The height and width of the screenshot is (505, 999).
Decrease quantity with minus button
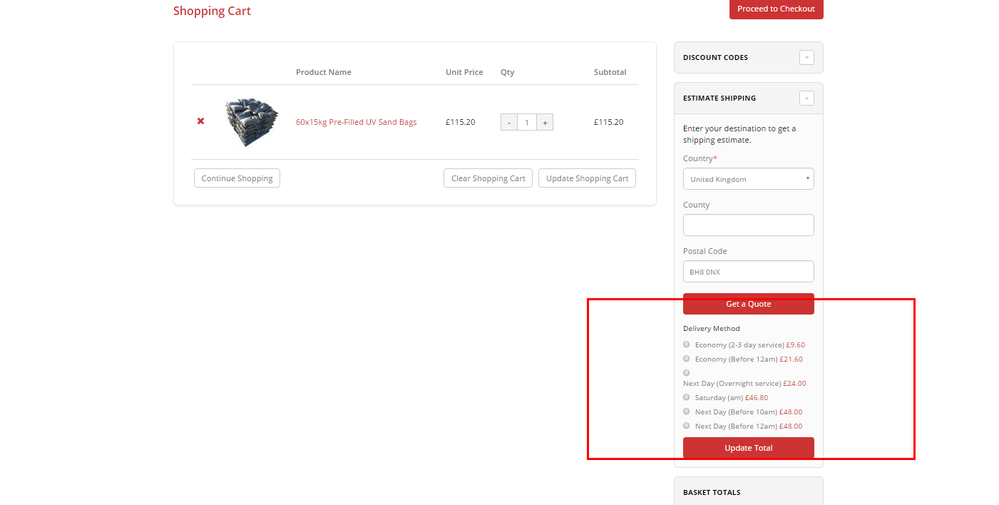click(x=509, y=122)
